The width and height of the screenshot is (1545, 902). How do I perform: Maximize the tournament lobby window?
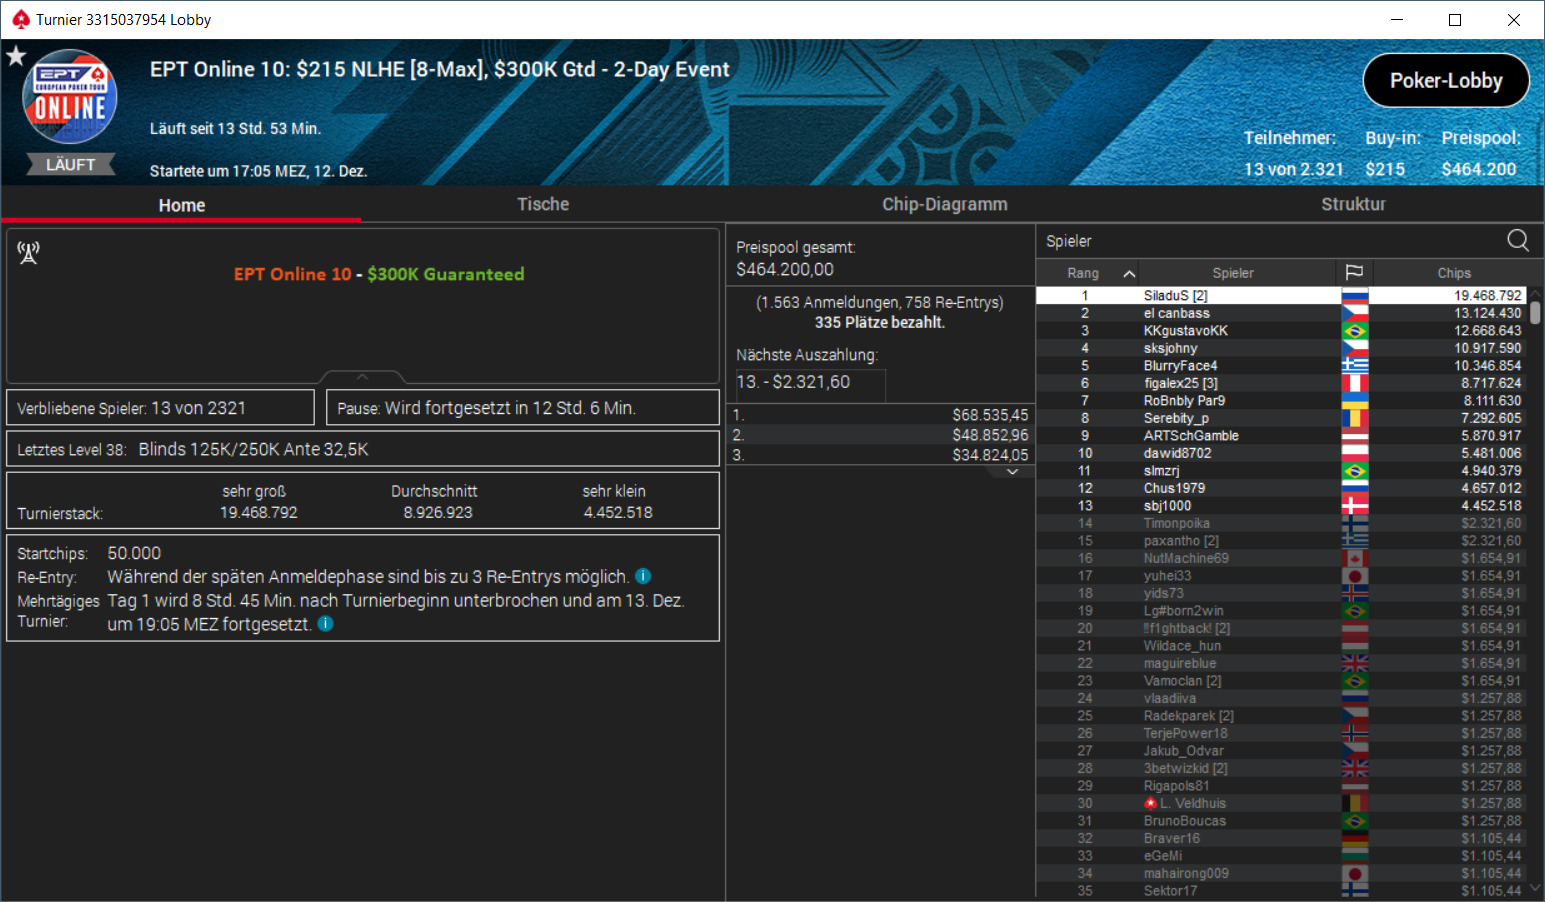[1455, 19]
